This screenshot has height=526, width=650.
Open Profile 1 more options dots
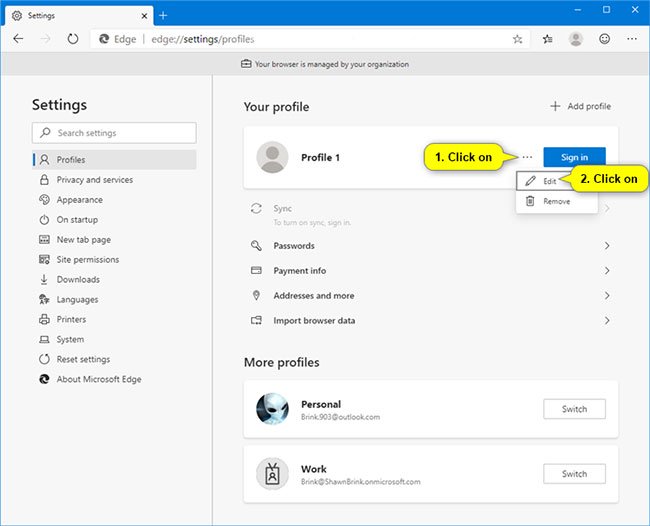pos(527,157)
